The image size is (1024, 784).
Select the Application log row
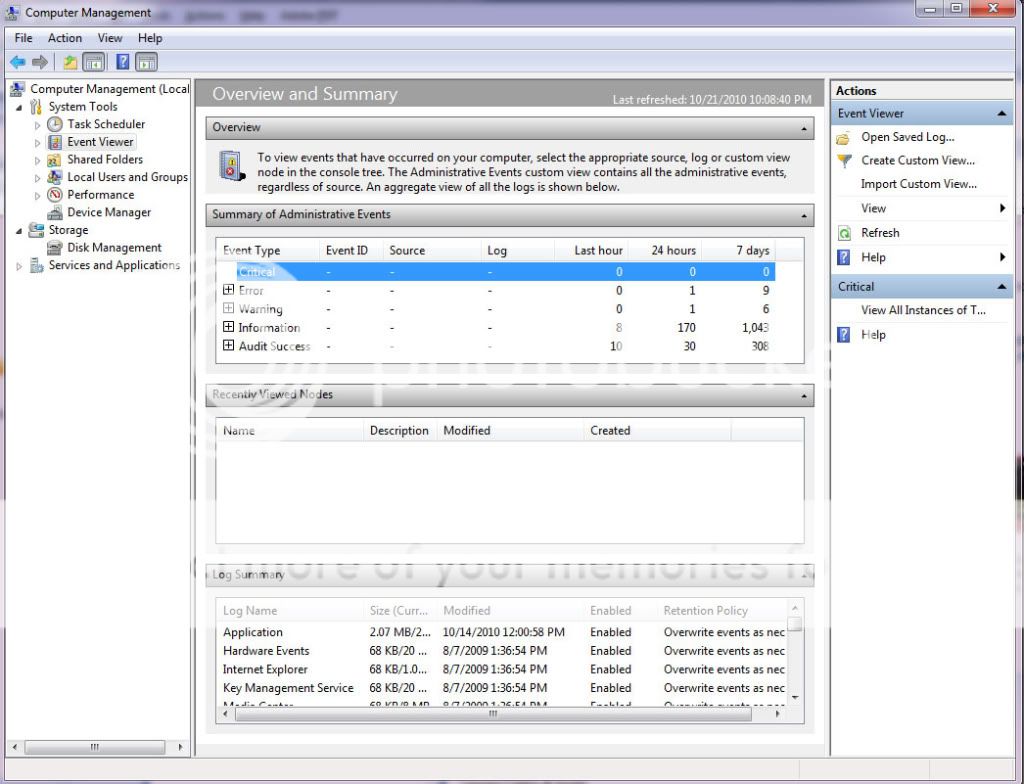(253, 632)
